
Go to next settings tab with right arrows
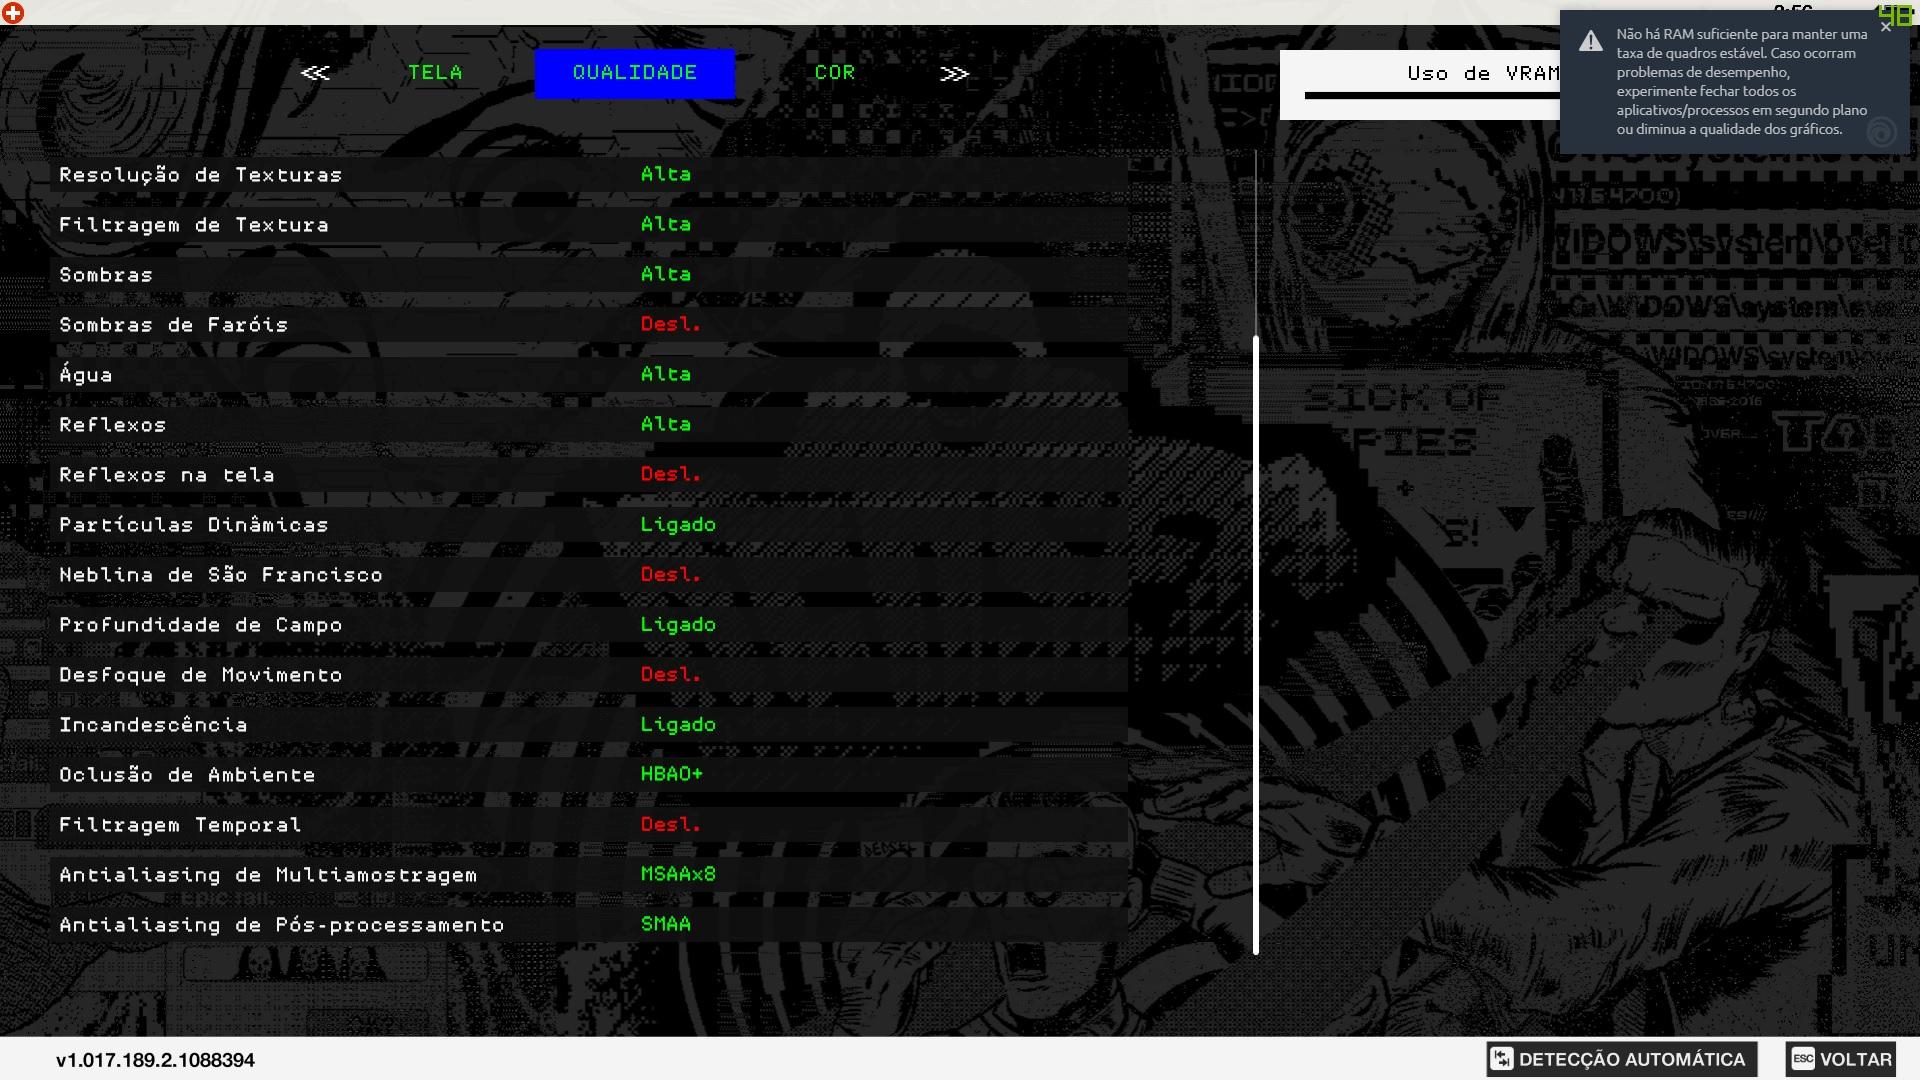(955, 73)
